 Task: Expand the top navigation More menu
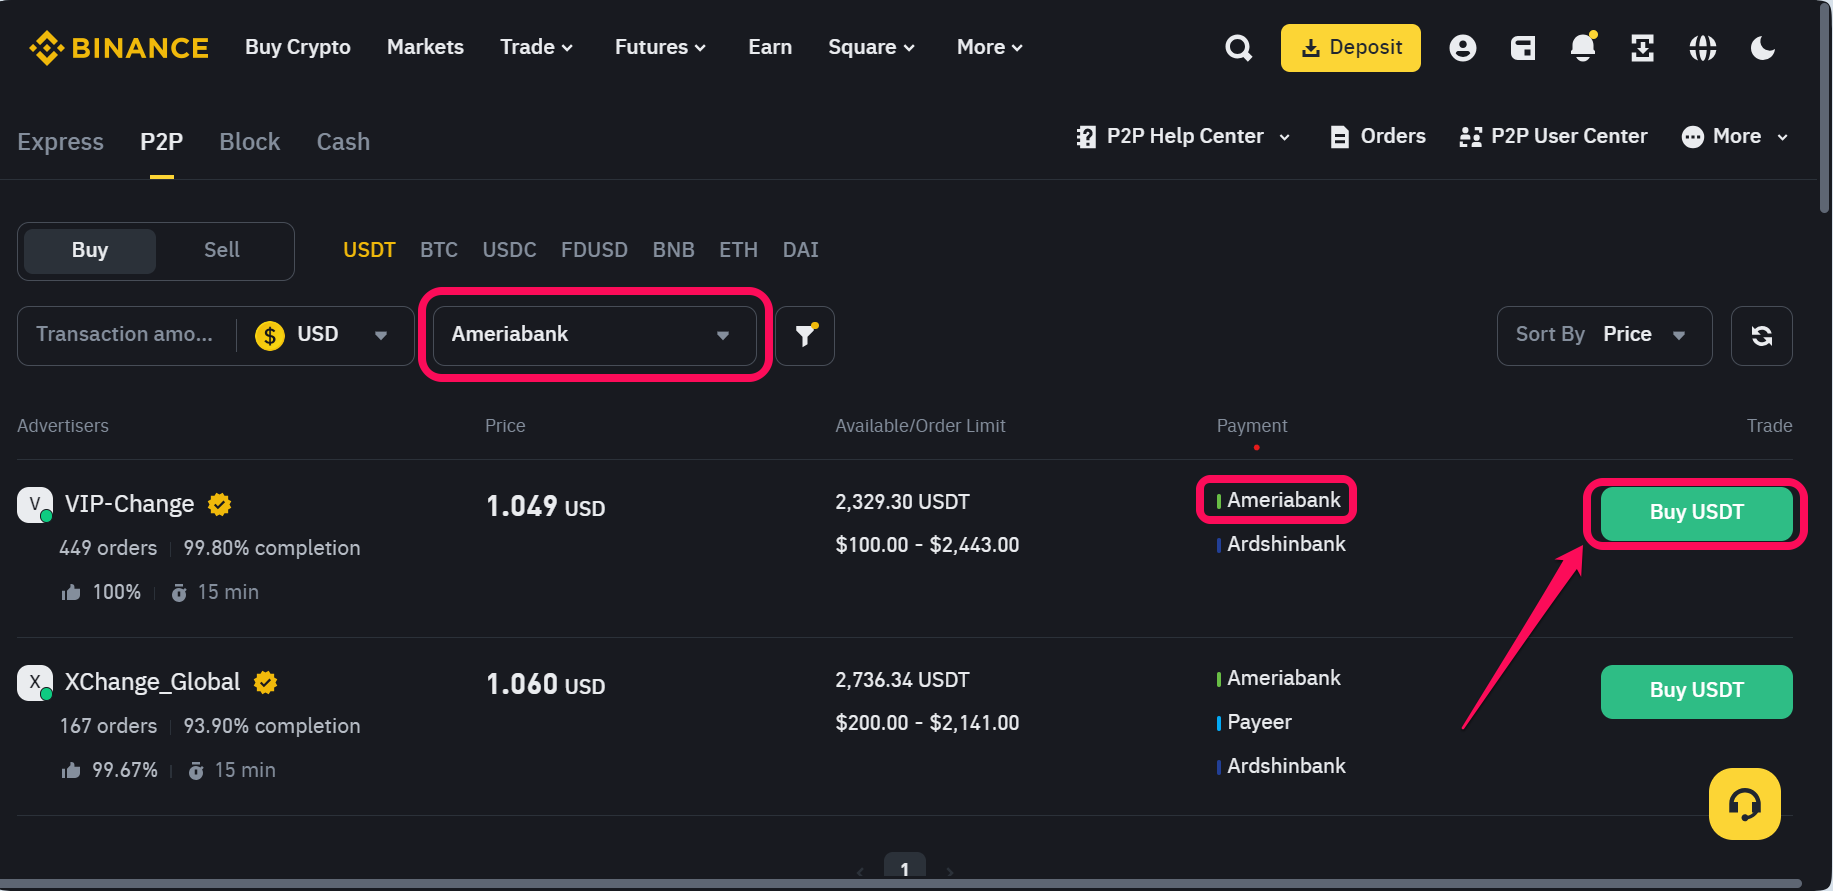click(989, 47)
